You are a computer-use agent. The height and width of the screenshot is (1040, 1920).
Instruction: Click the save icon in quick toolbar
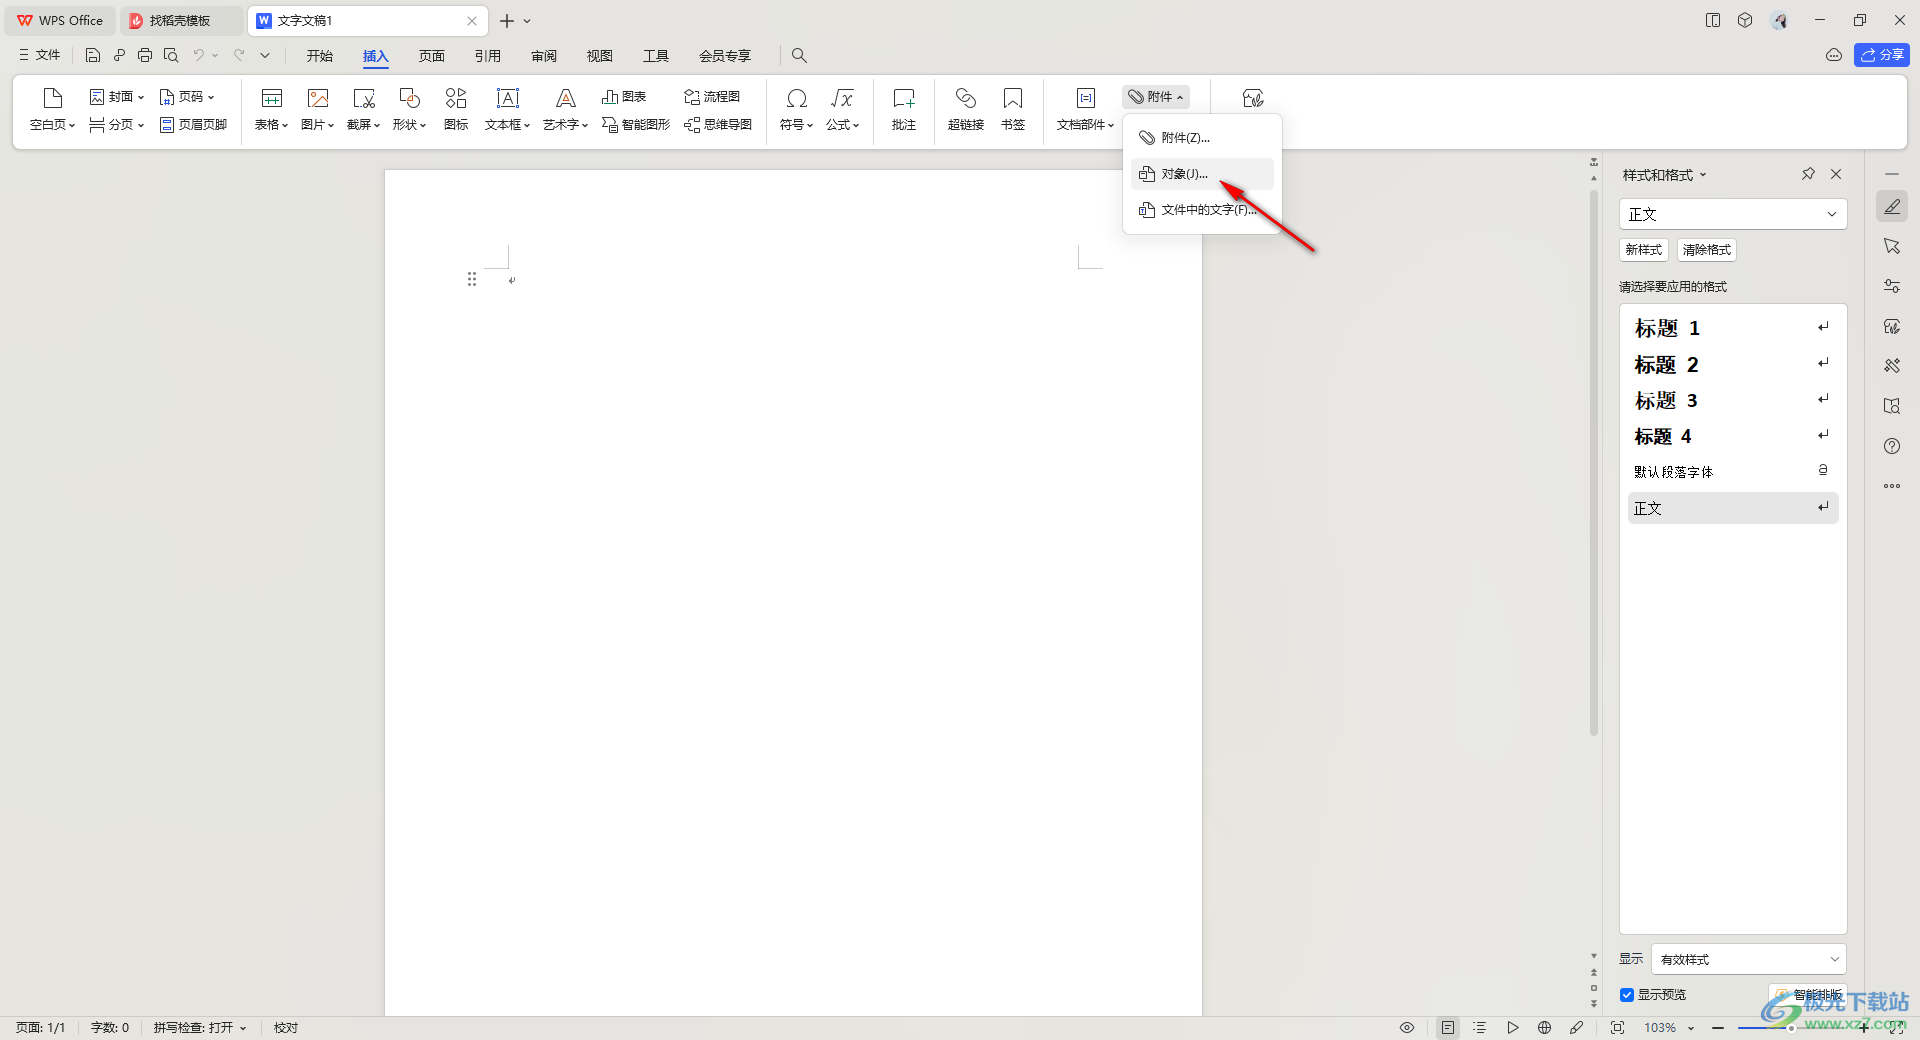(93, 55)
